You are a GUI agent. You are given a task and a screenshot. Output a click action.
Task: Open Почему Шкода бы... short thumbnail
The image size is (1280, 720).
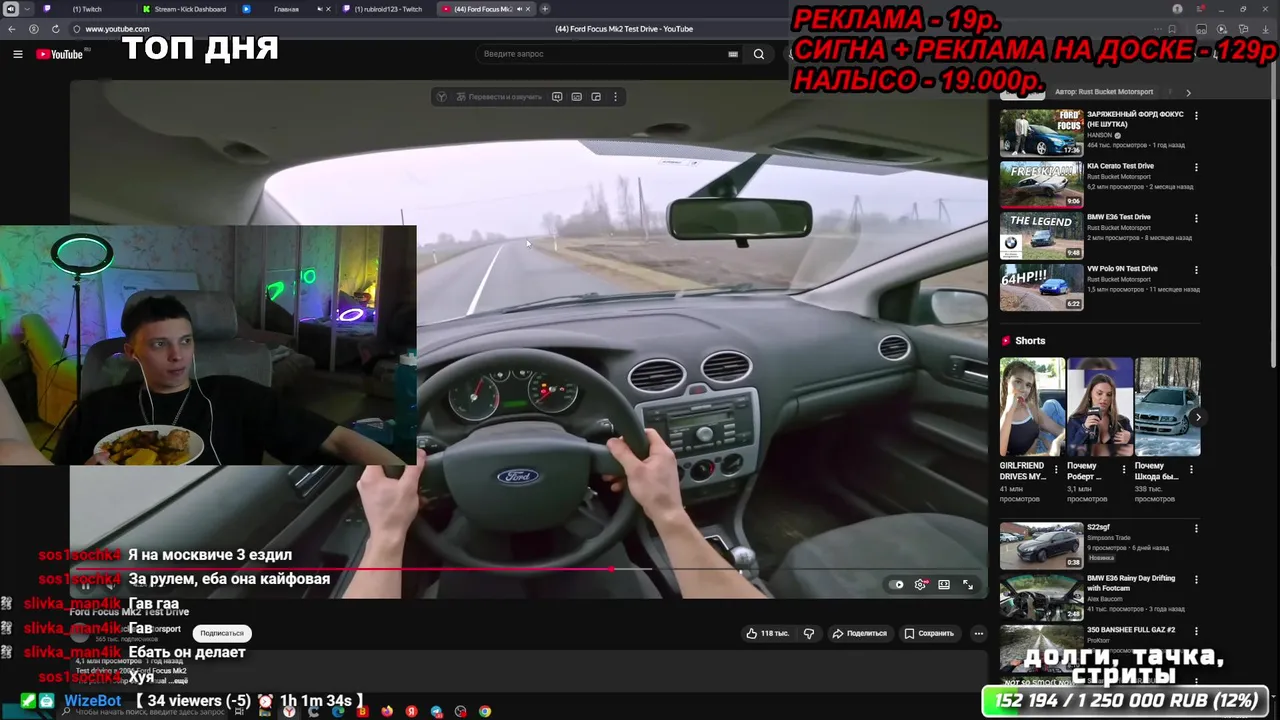point(1167,407)
